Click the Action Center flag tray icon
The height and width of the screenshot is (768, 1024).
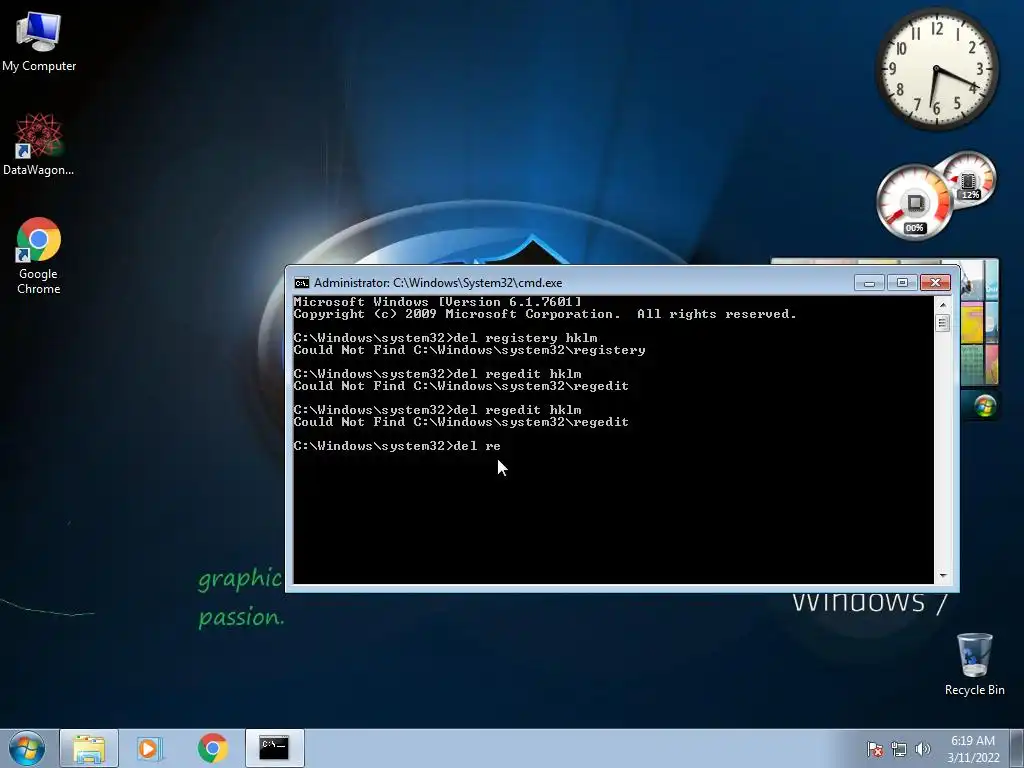[x=874, y=749]
